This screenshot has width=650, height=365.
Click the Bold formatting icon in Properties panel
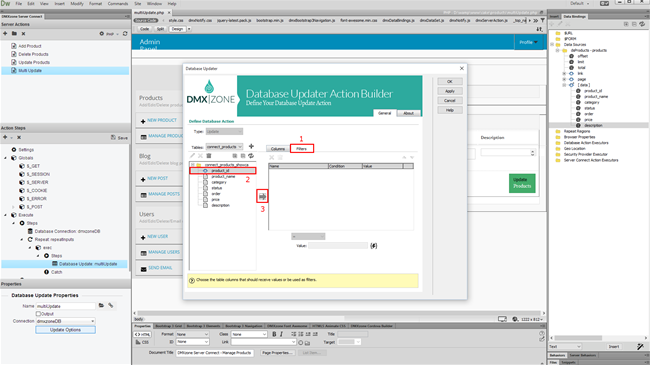click(x=274, y=334)
